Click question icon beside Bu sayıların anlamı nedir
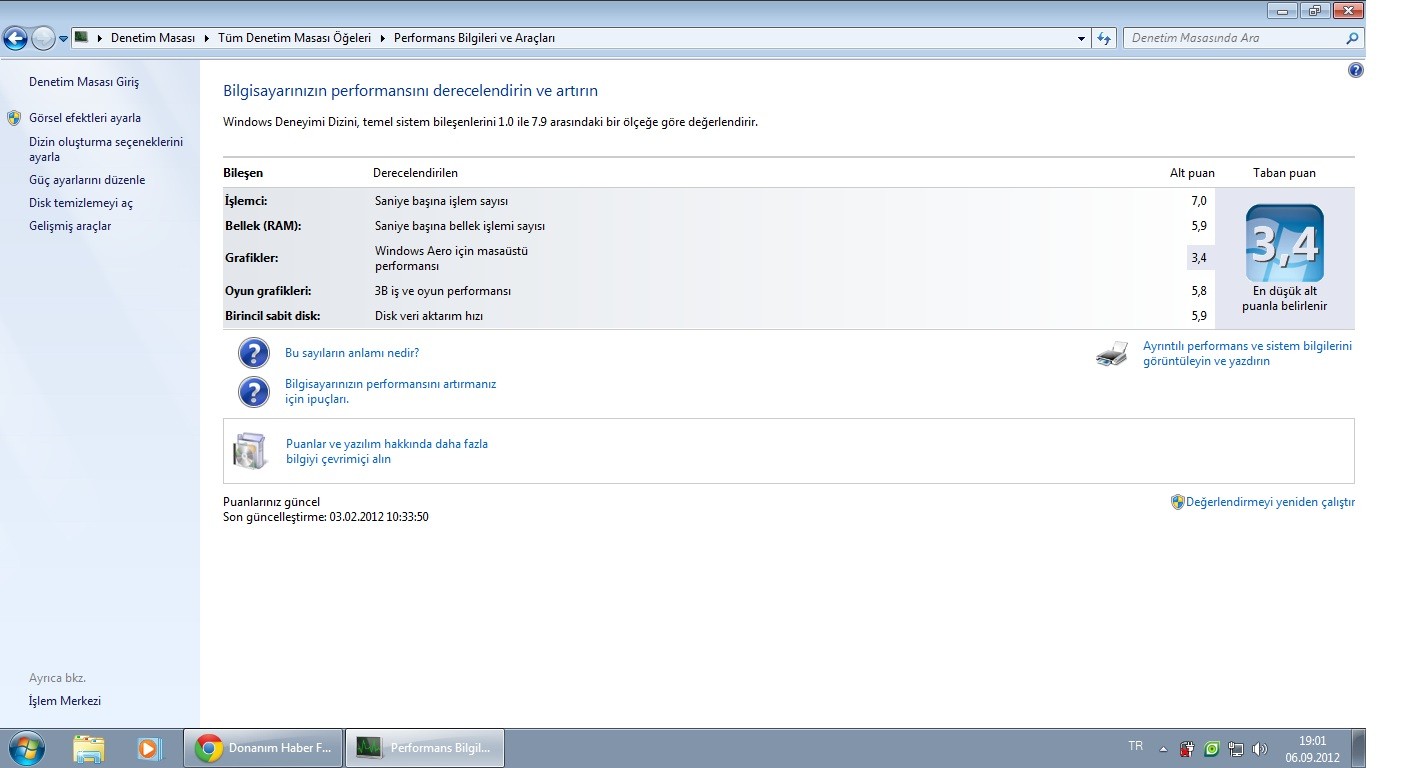The width and height of the screenshot is (1426, 768). 254,354
